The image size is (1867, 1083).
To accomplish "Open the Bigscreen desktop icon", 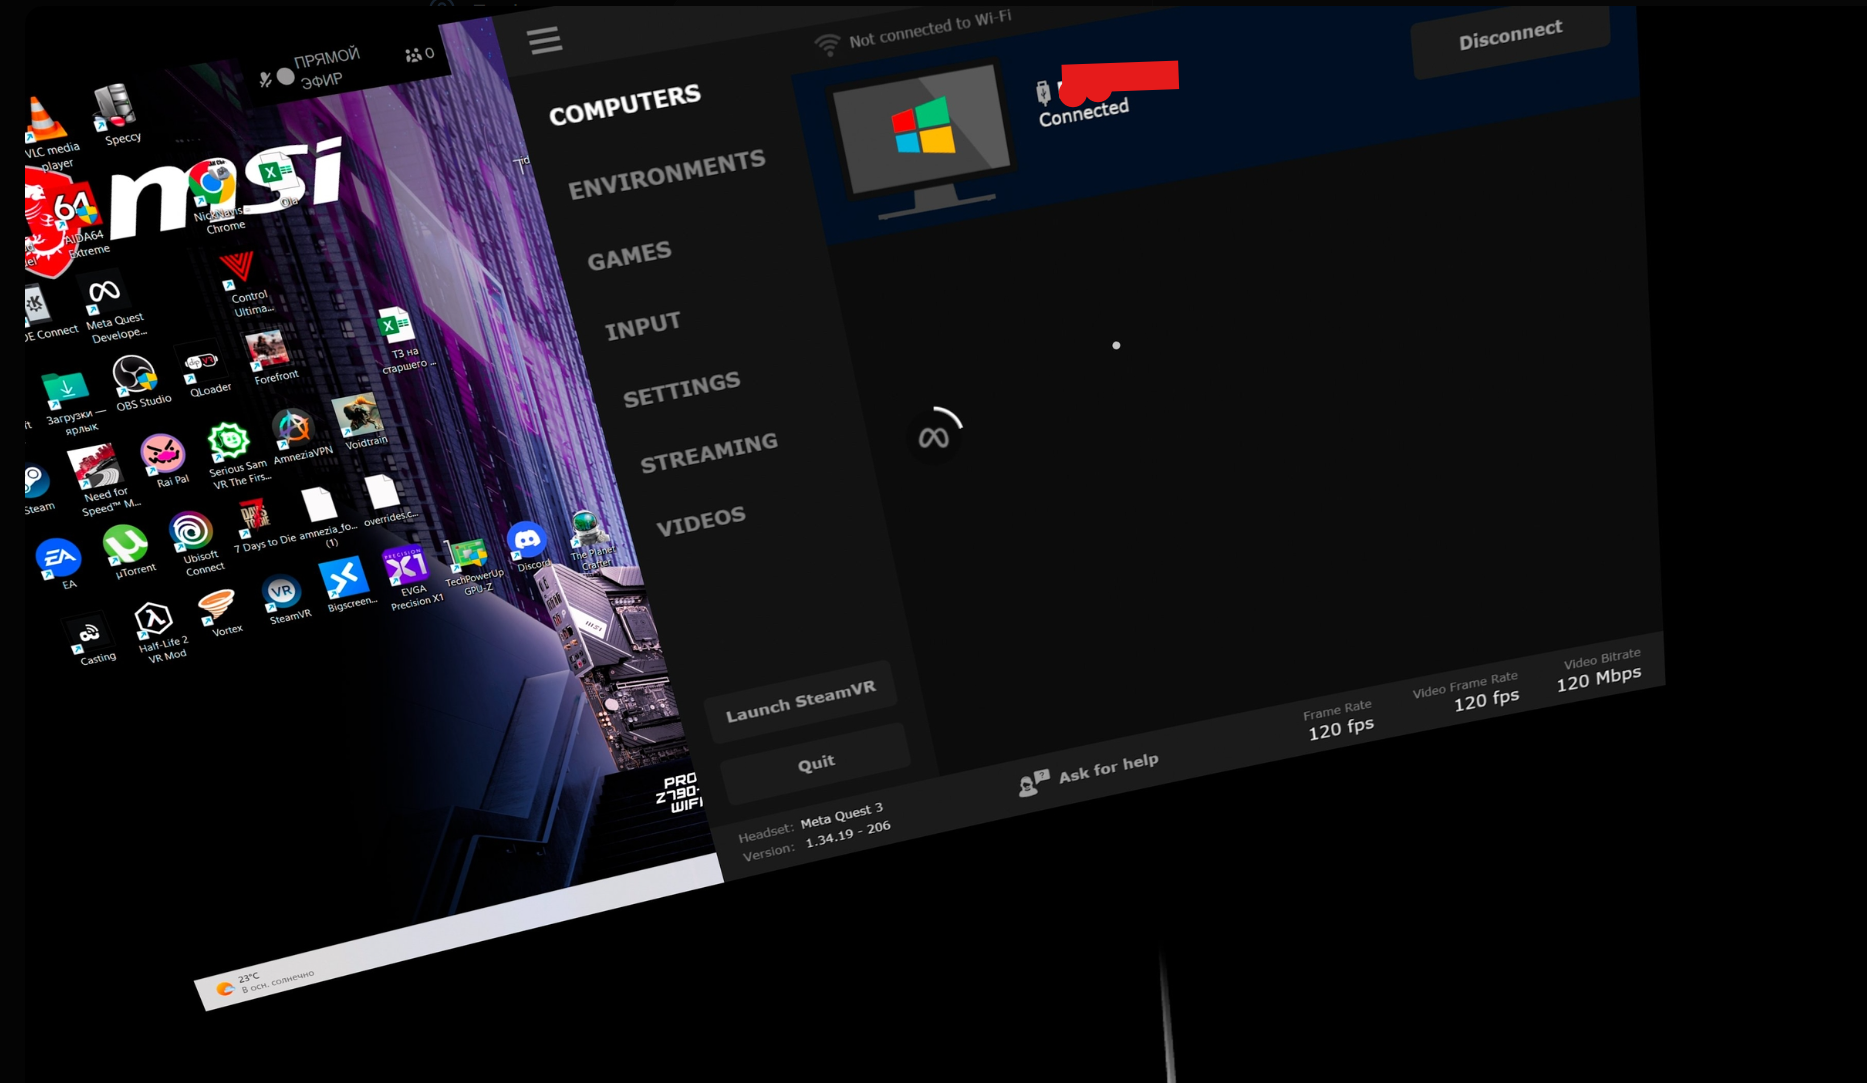I will [347, 585].
